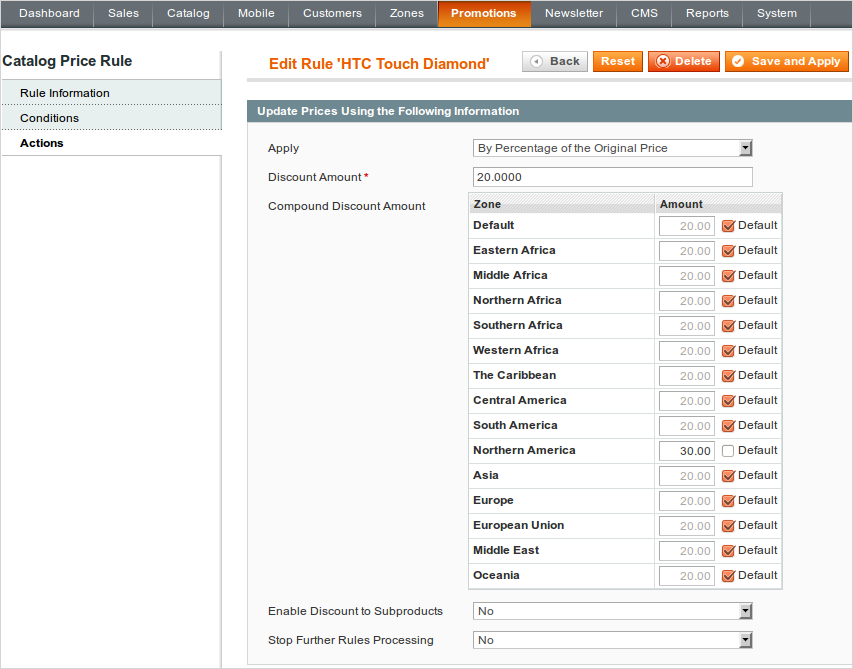Uncheck Default for Northern Africa
The height and width of the screenshot is (669, 853).
coord(728,301)
